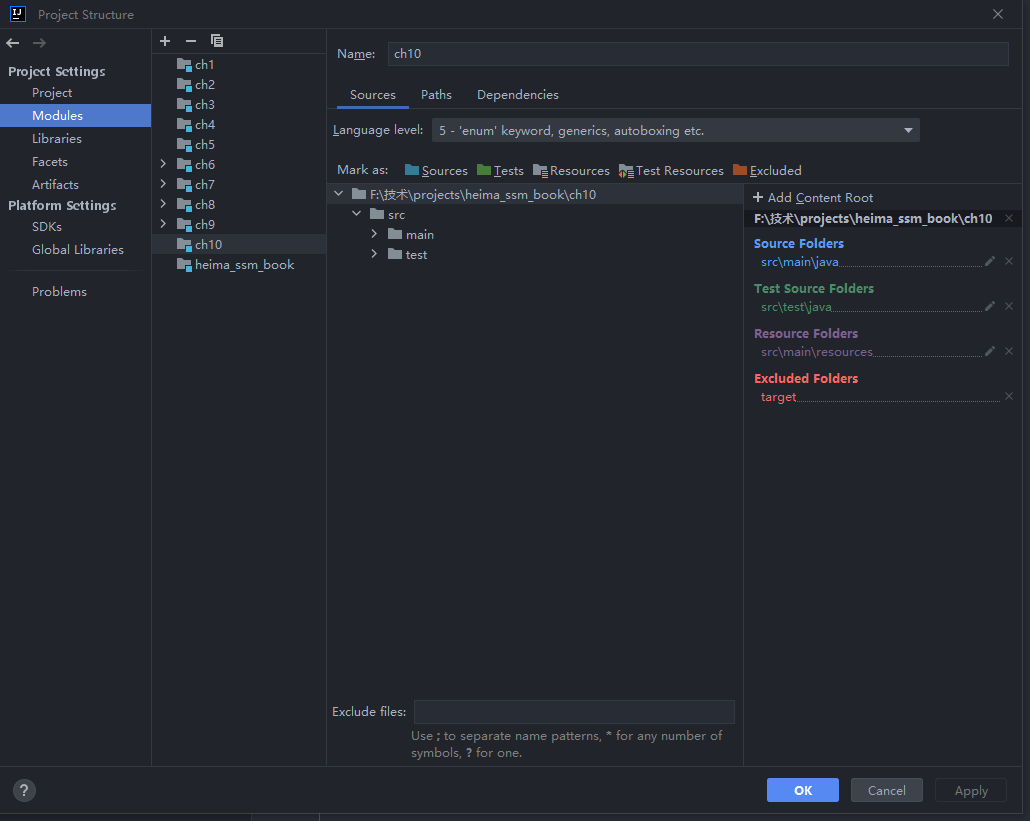Click the Apply button

(x=971, y=790)
